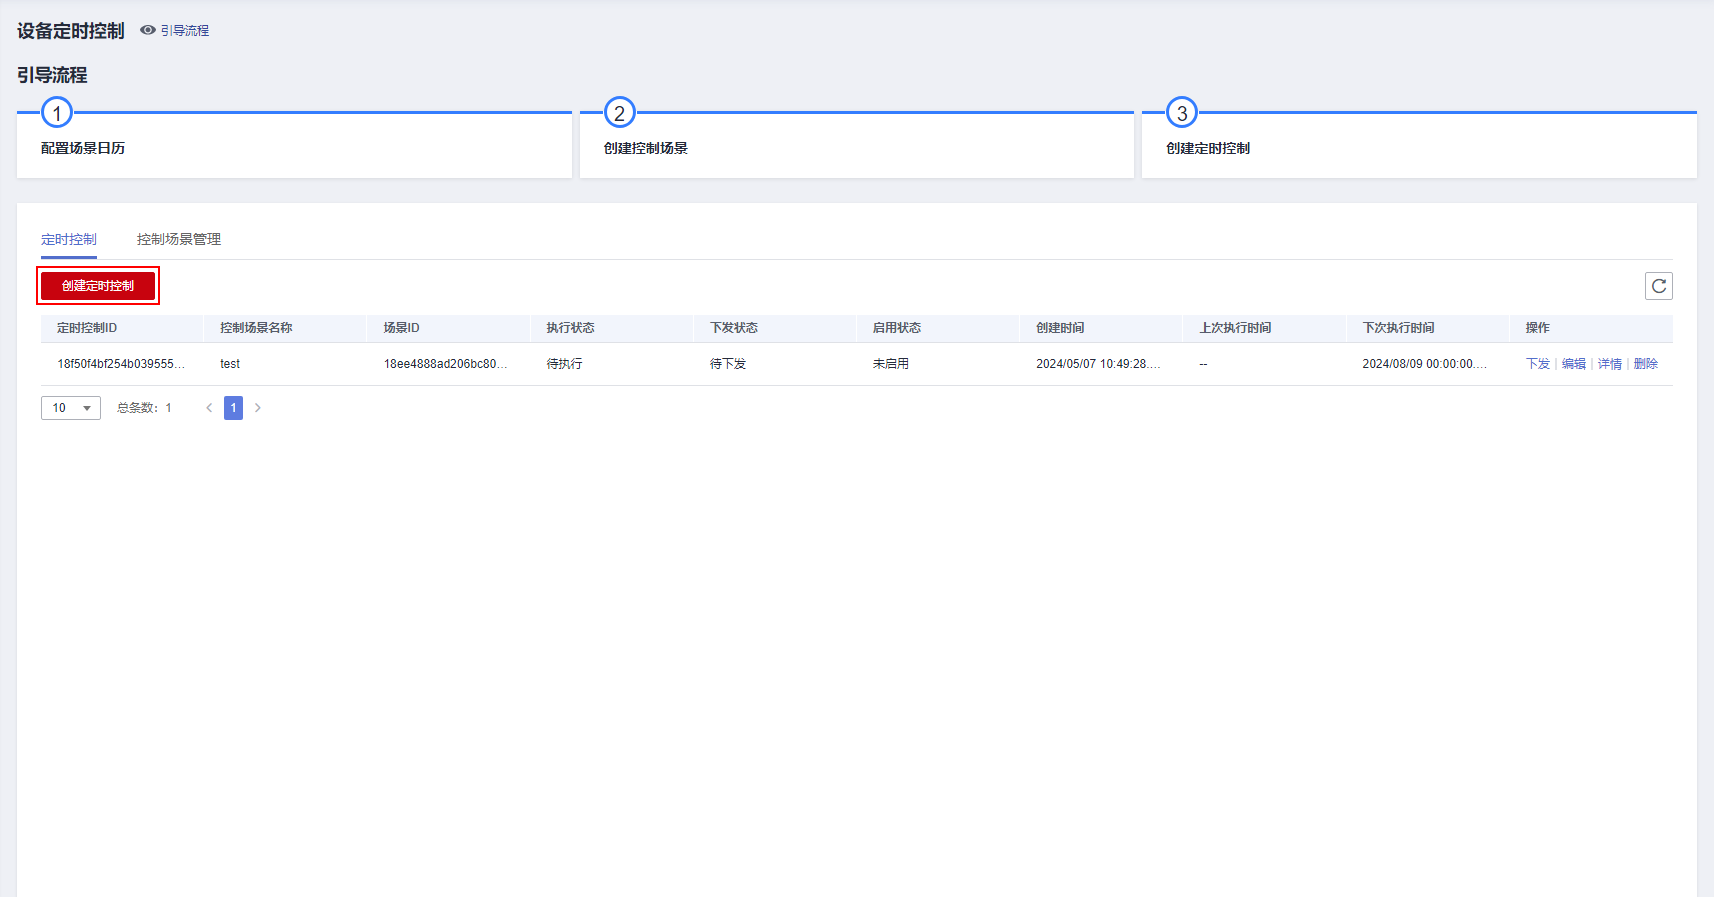Click the refresh table icon
This screenshot has width=1714, height=897.
coord(1659,286)
